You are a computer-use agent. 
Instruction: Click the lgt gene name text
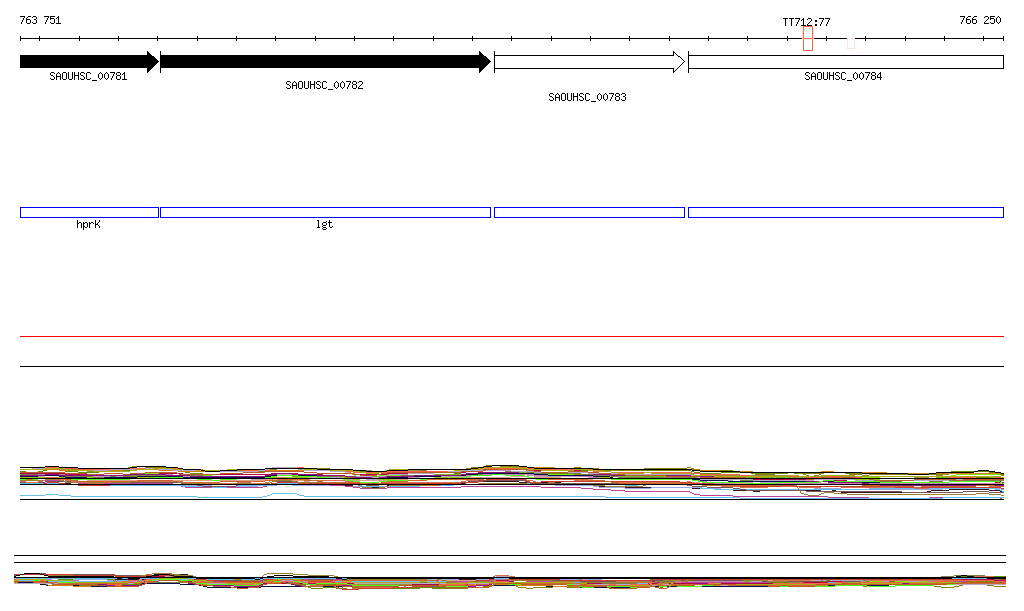point(324,225)
